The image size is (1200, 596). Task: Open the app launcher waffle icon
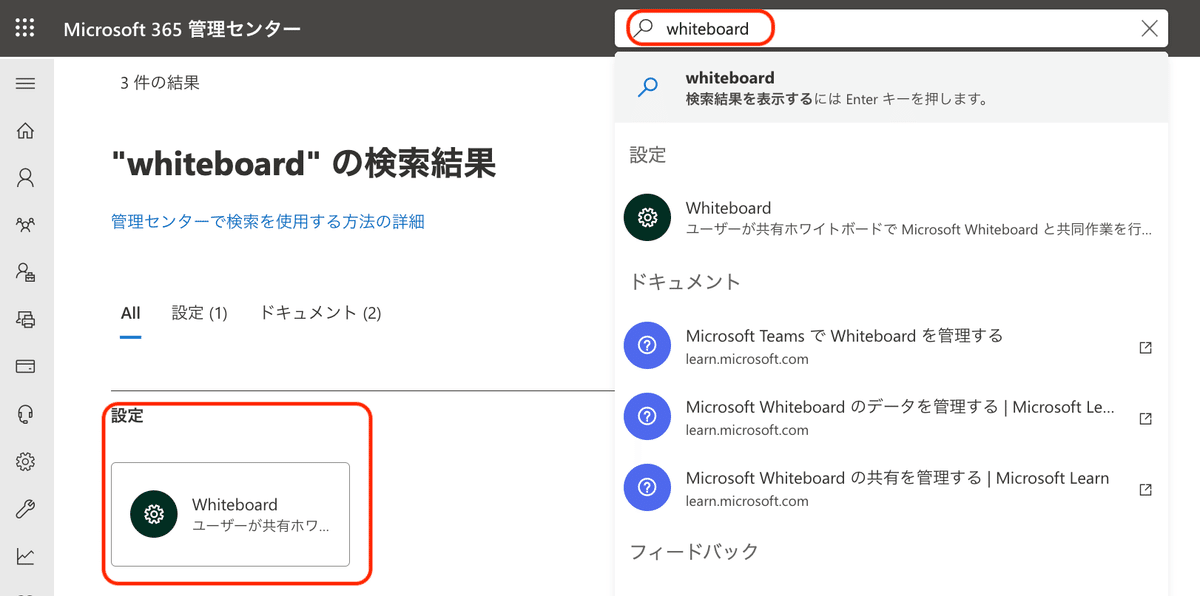tap(25, 28)
